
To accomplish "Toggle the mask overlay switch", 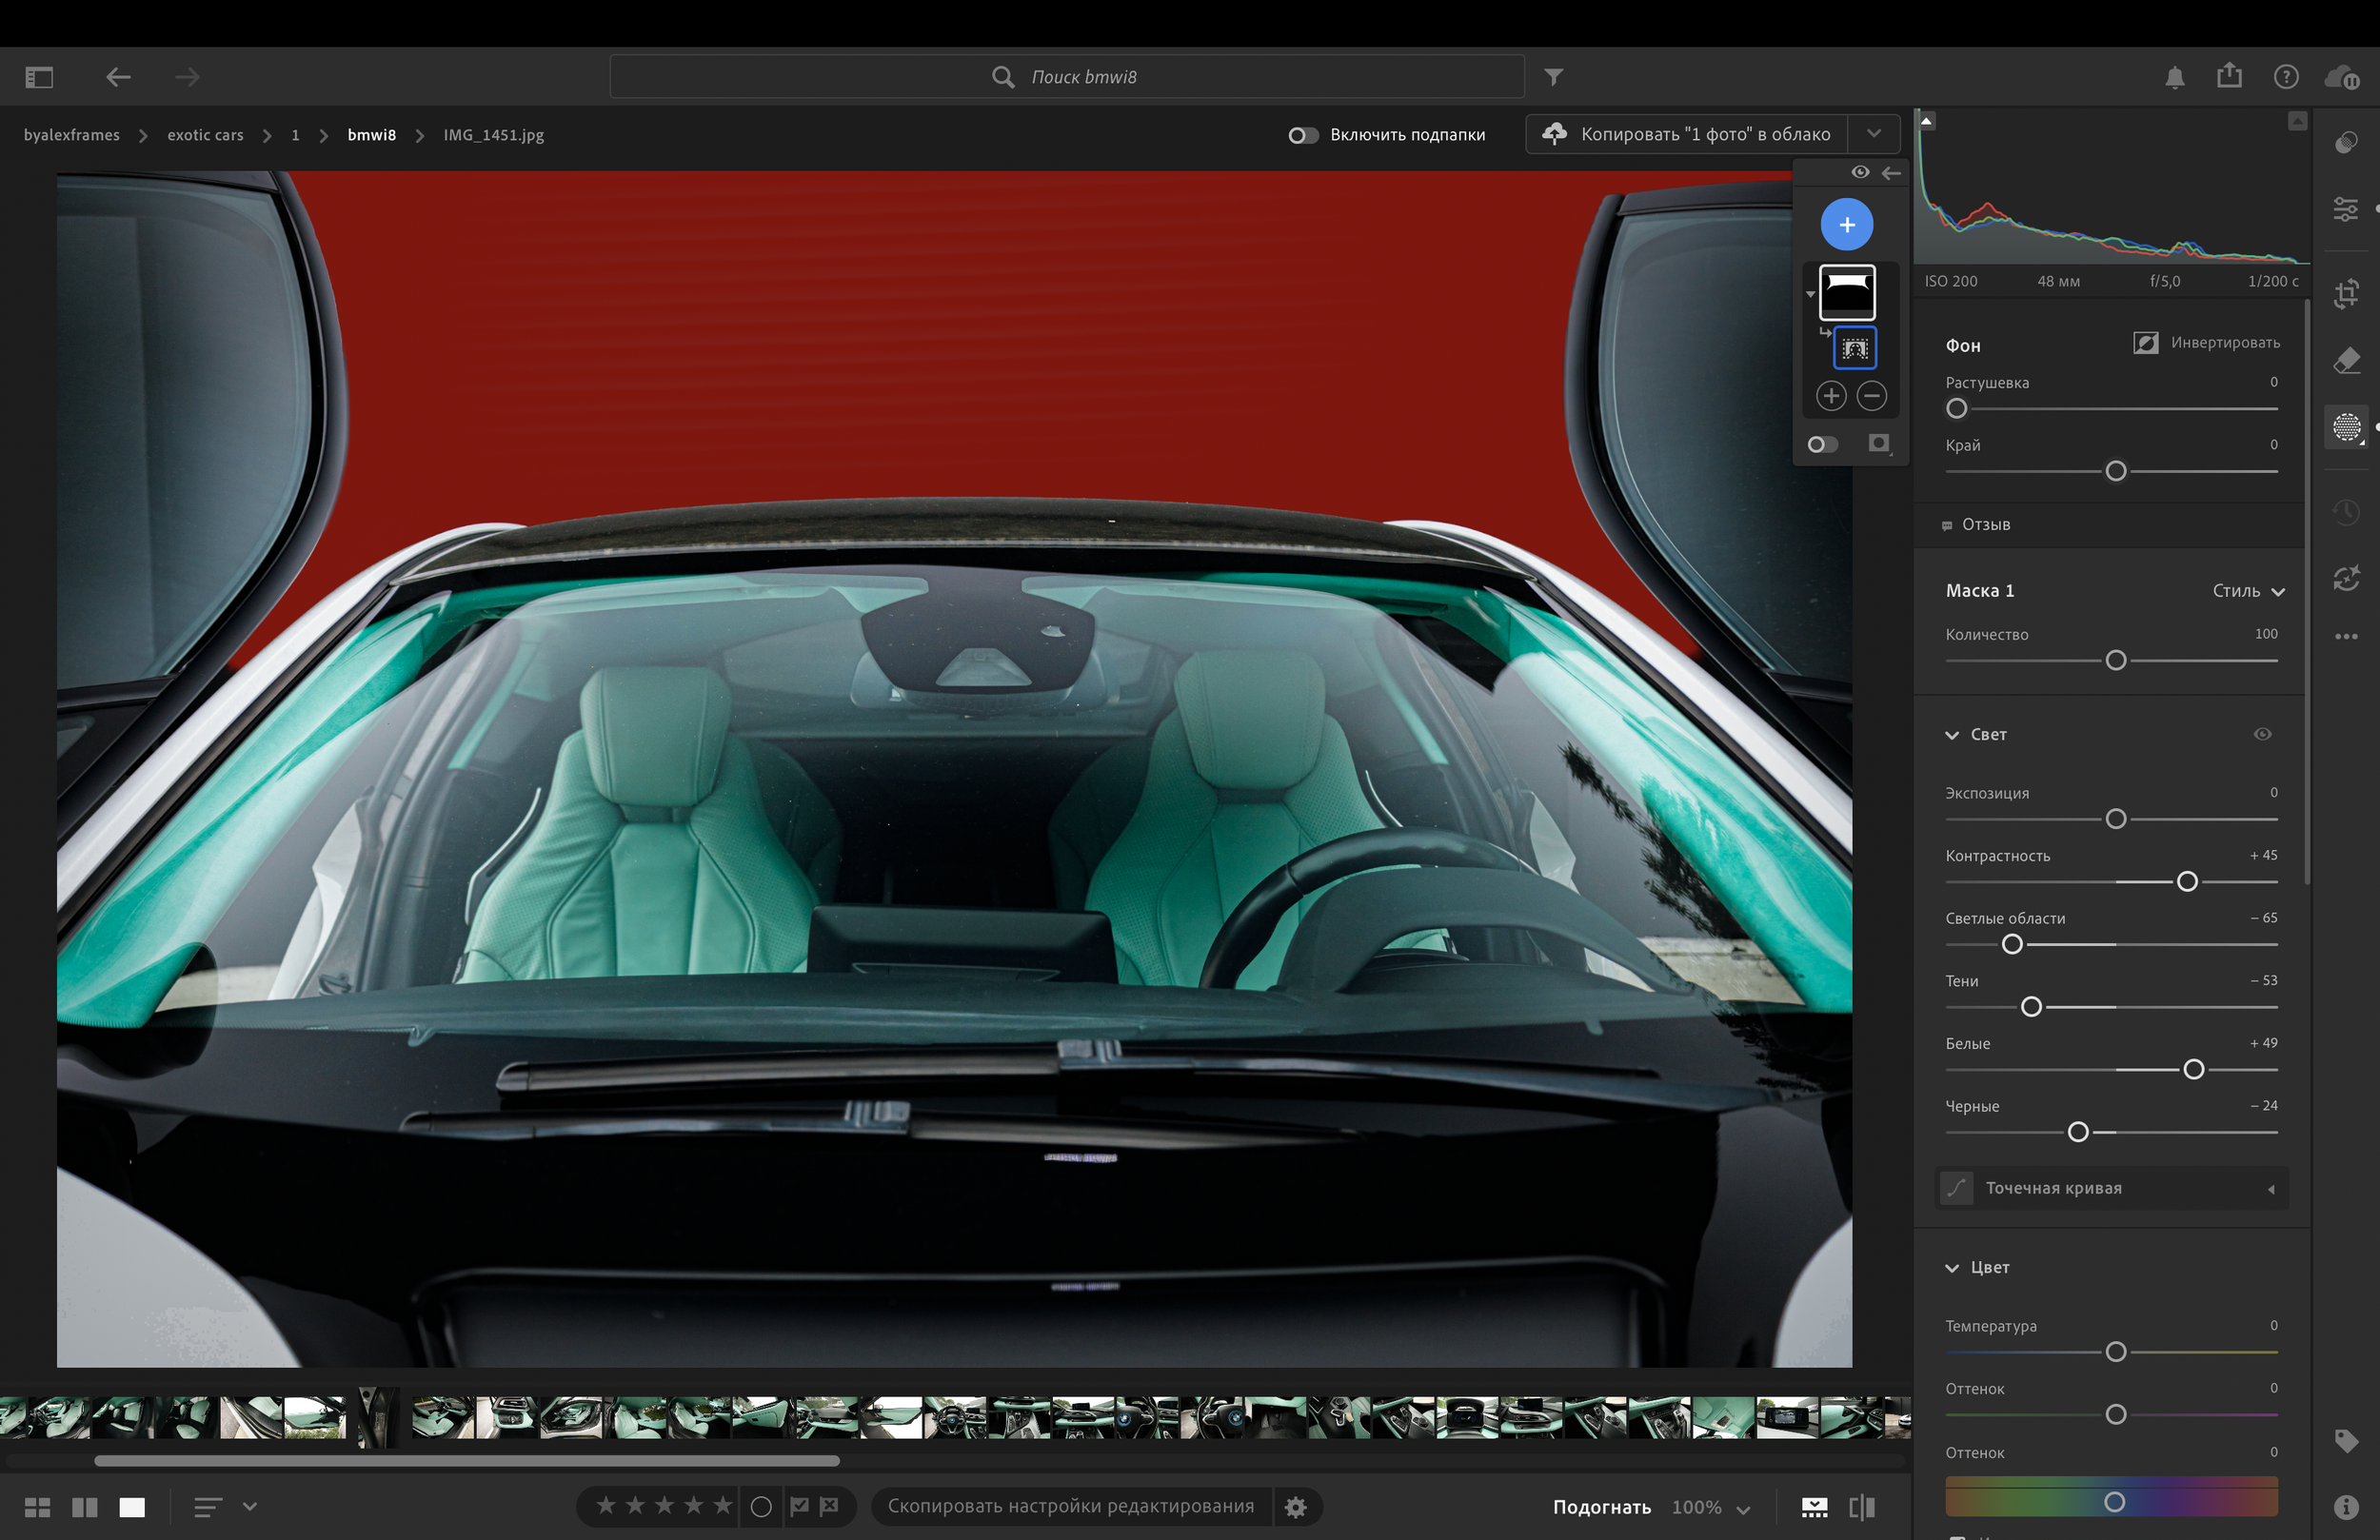I will (x=1822, y=444).
